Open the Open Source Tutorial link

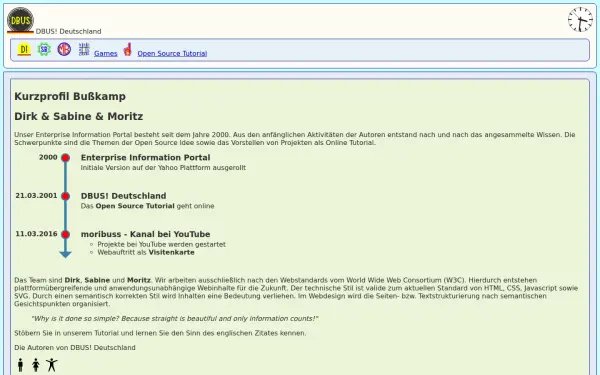click(x=172, y=54)
